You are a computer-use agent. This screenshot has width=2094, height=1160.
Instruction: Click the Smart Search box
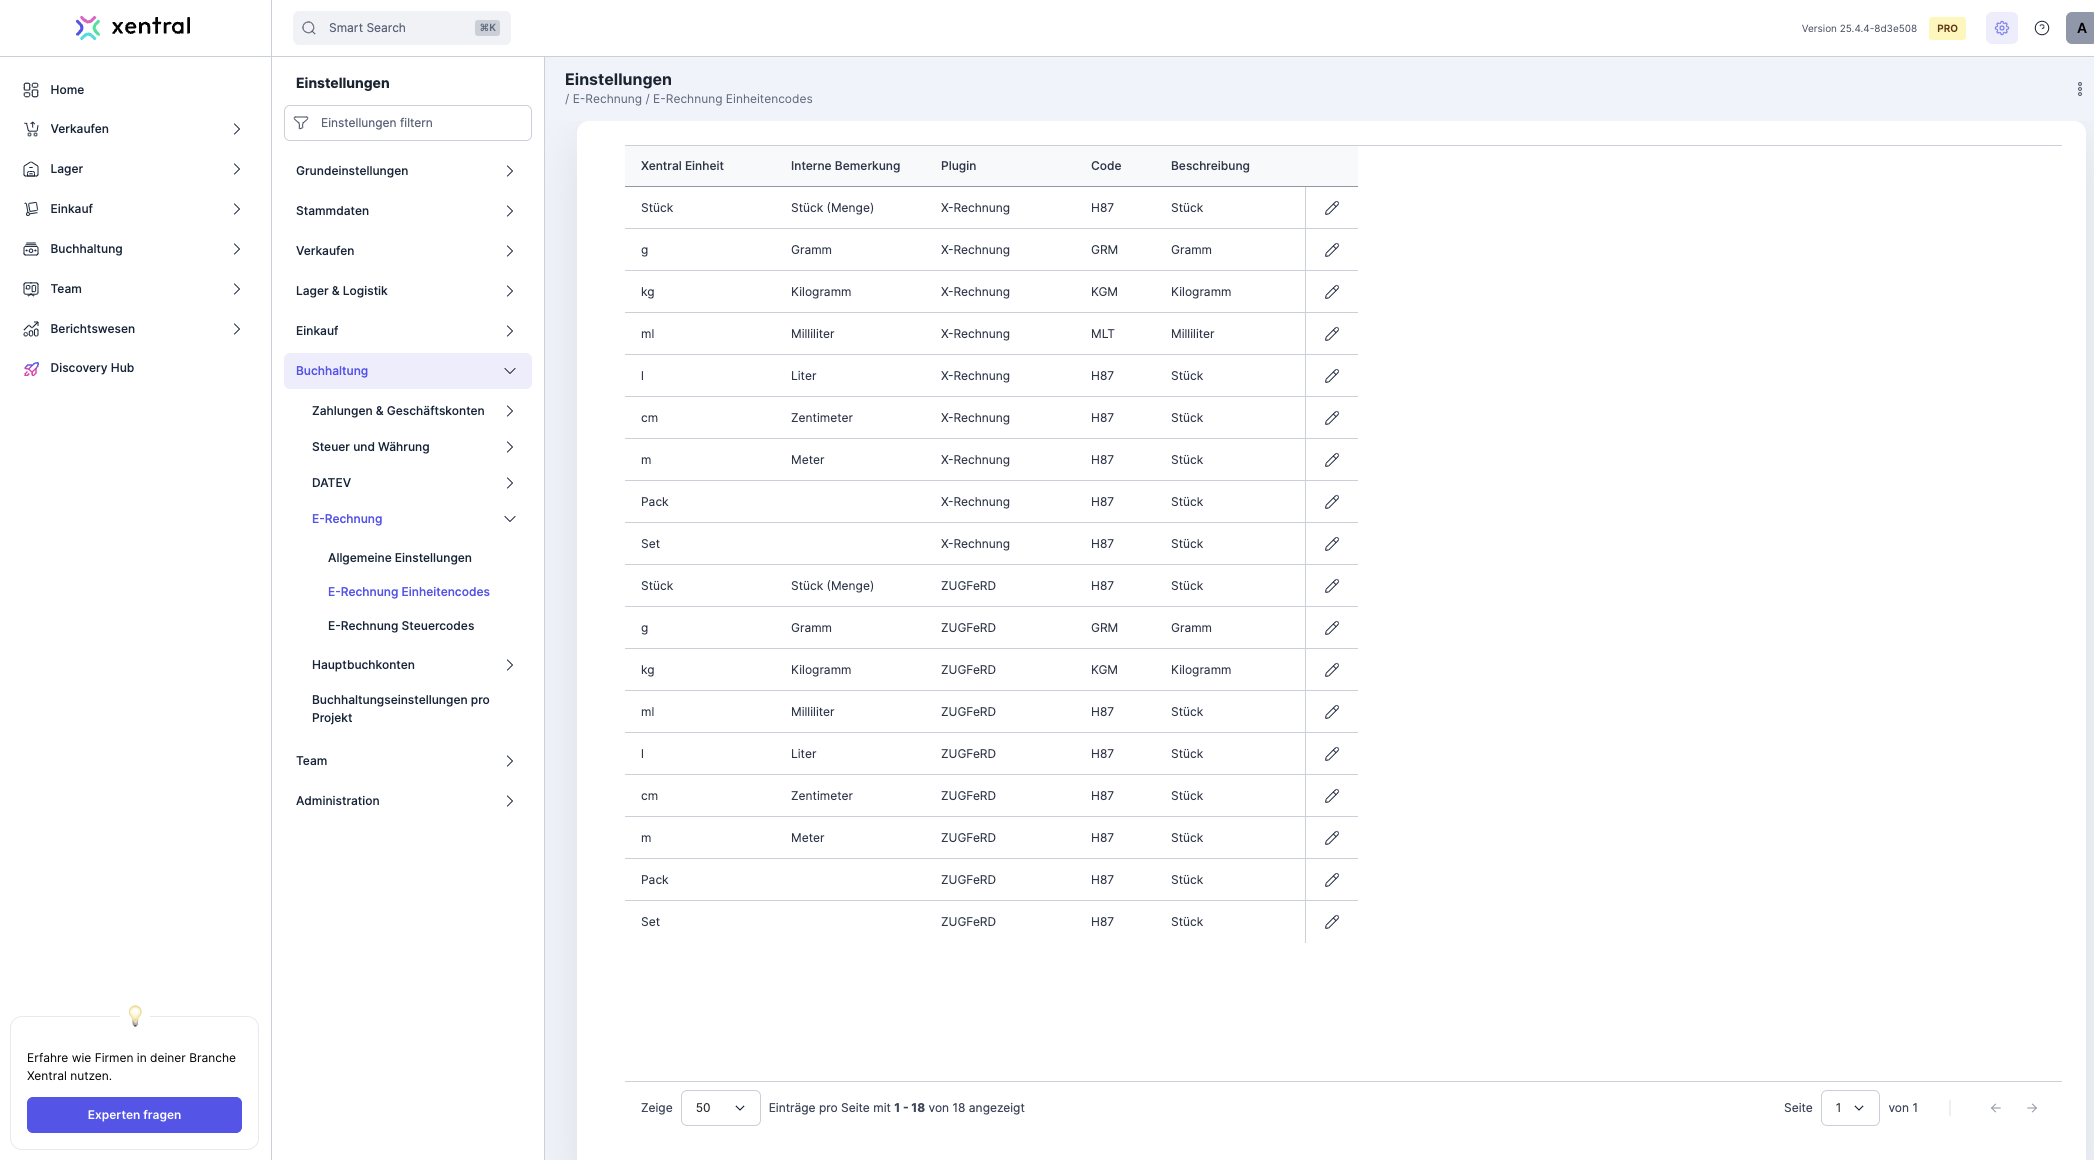[401, 28]
